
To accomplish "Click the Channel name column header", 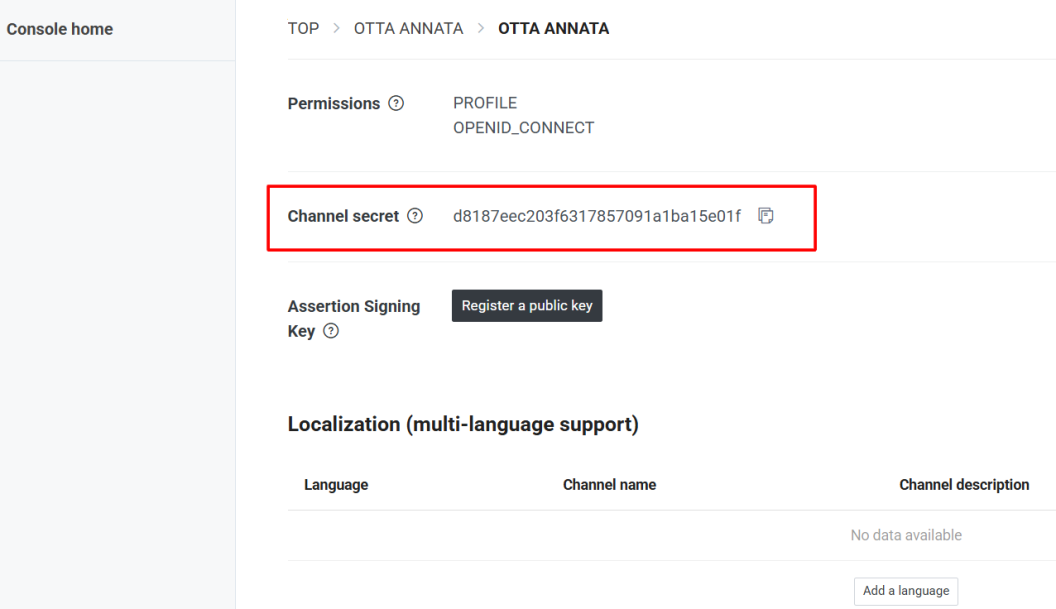I will (609, 485).
